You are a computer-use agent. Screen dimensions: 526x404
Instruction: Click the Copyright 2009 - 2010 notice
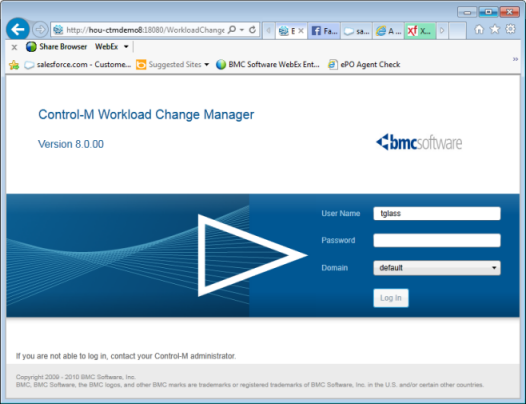point(75,377)
